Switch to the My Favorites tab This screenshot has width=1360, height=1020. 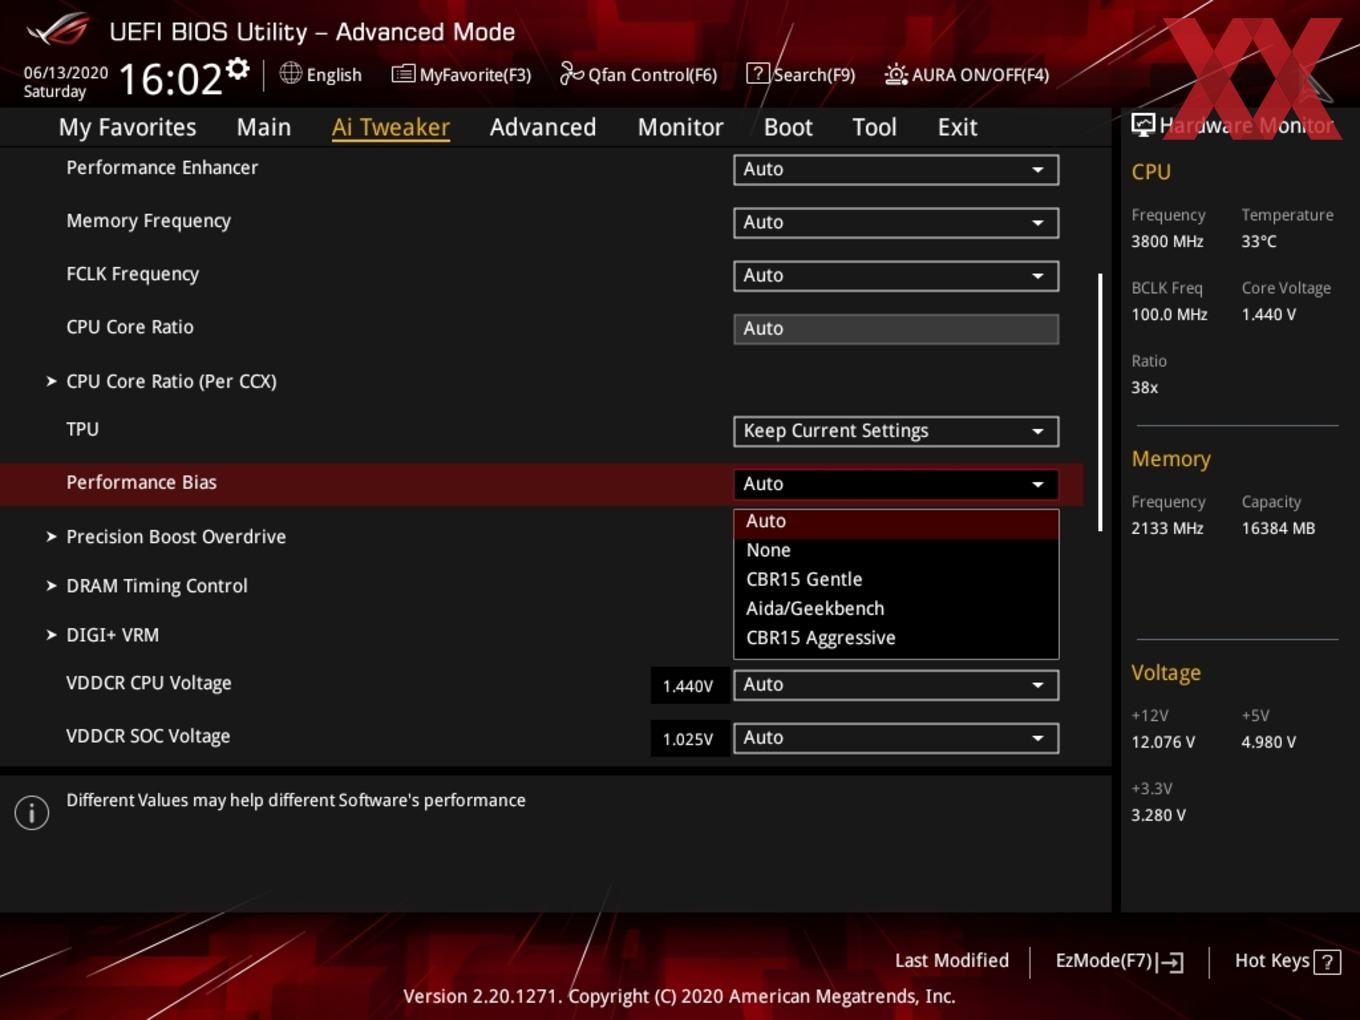click(x=127, y=127)
